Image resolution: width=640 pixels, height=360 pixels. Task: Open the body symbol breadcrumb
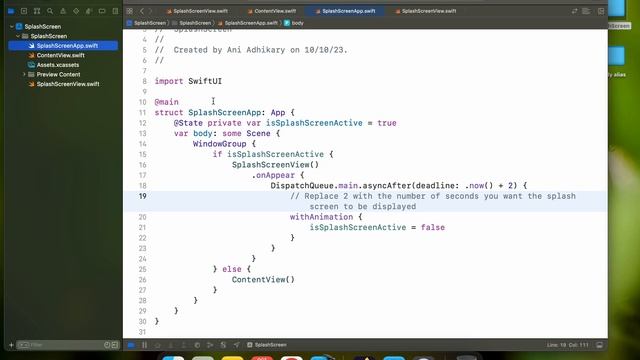pos(294,23)
